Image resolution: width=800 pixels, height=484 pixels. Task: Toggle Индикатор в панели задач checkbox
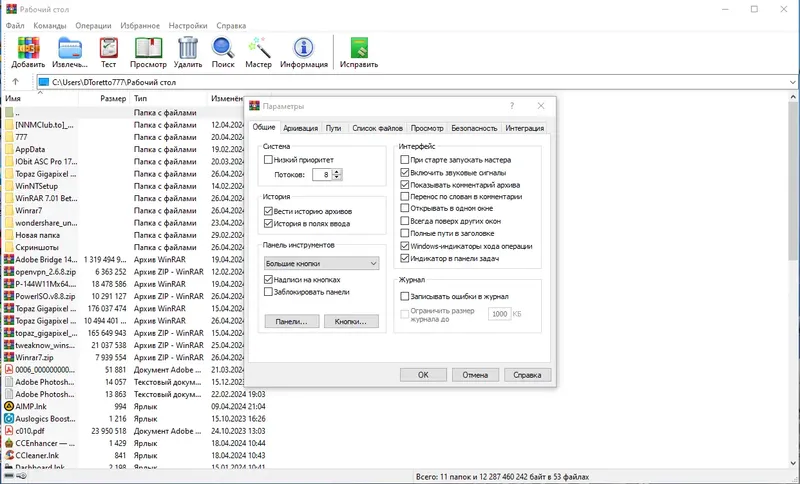(x=405, y=259)
